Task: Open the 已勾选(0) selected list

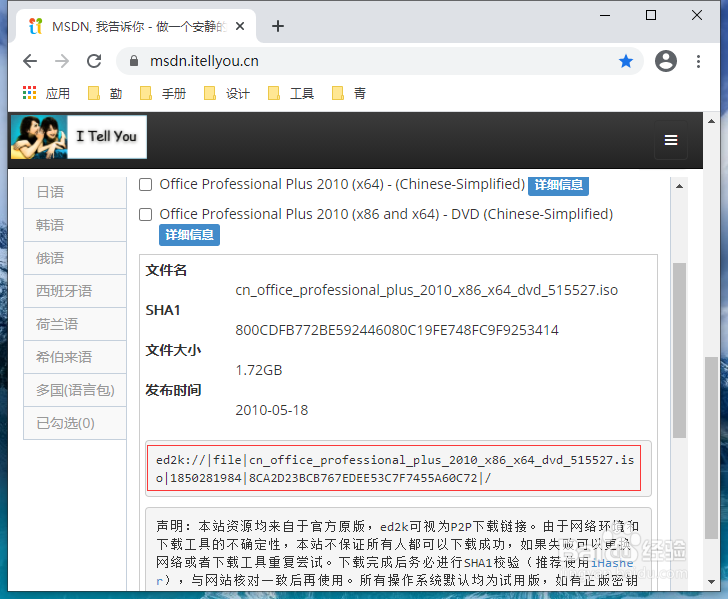Action: (x=75, y=423)
